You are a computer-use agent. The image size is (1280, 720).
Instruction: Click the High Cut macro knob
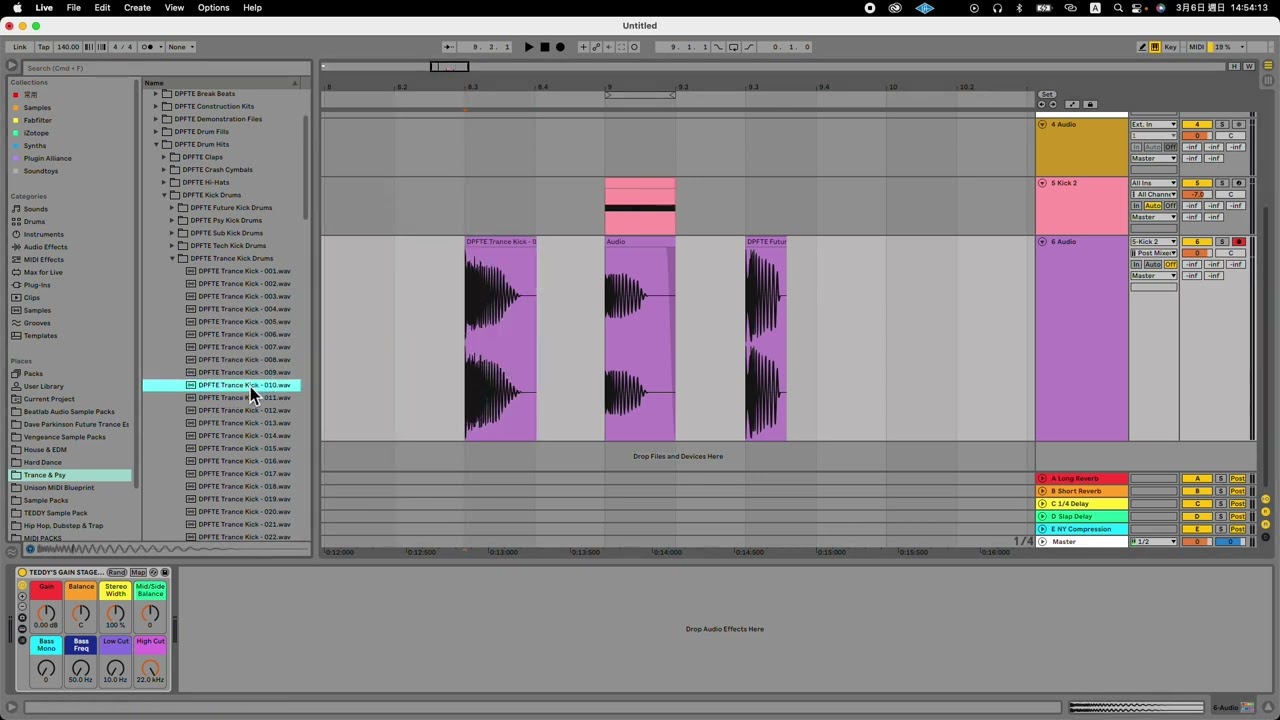coord(150,668)
